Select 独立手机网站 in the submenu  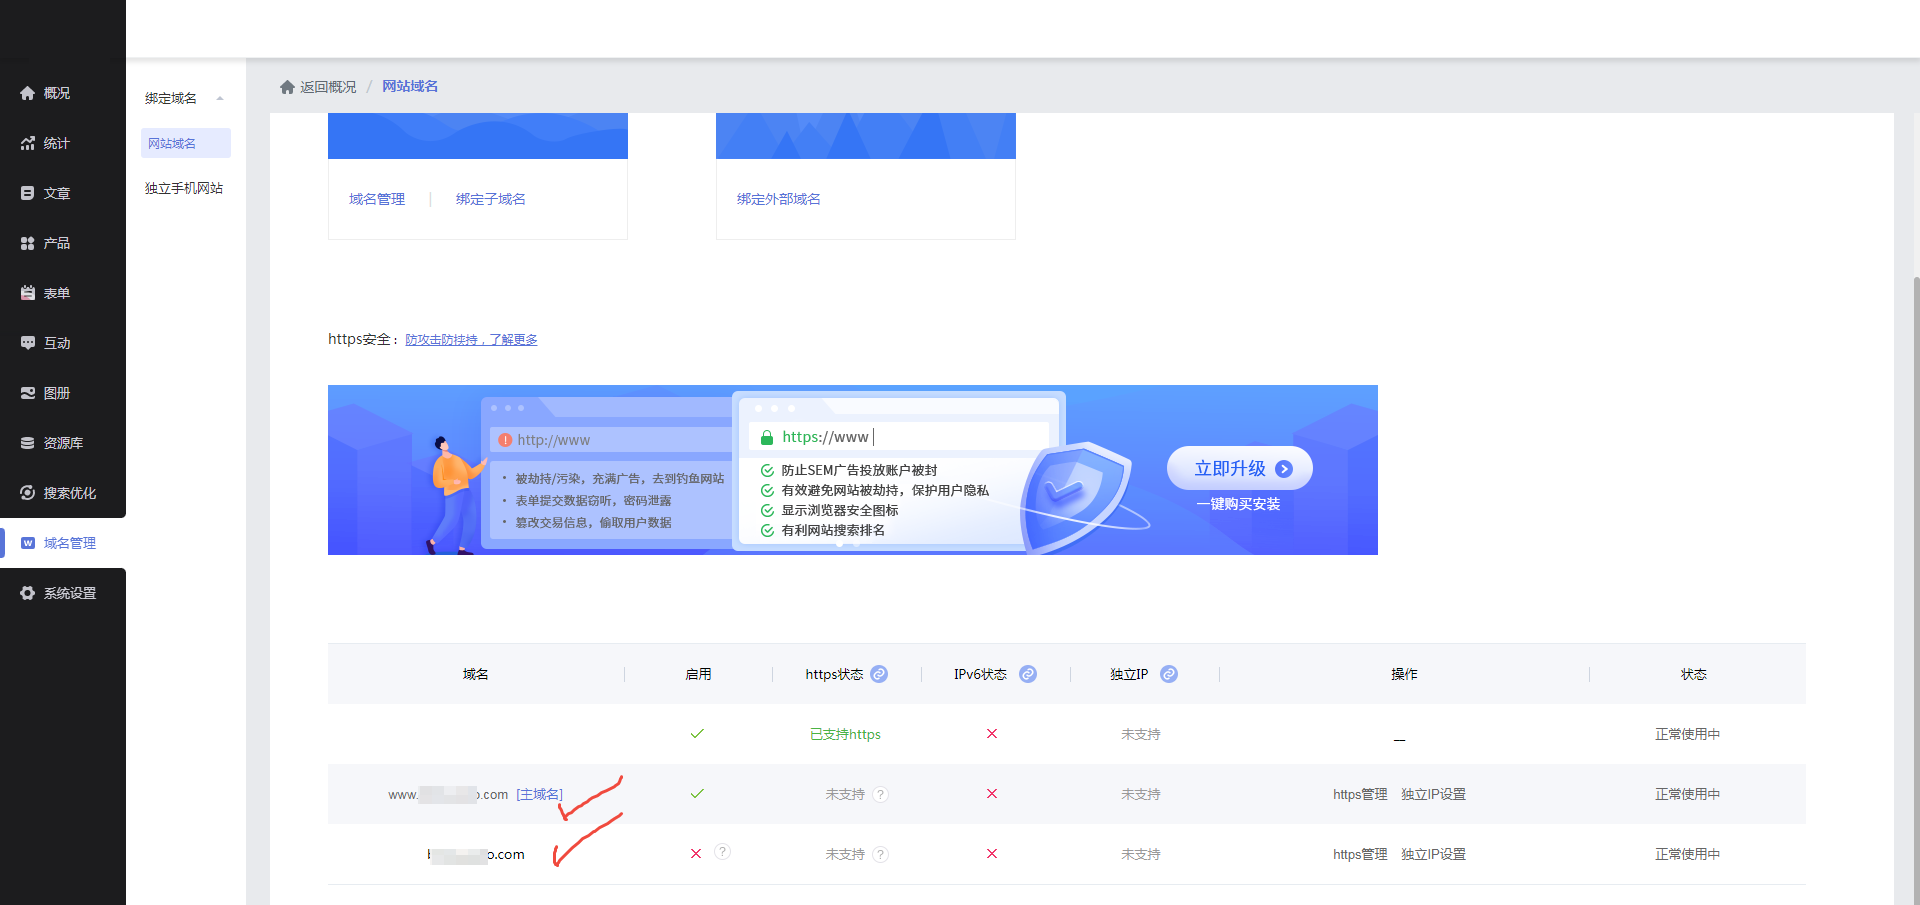pyautogui.click(x=184, y=188)
